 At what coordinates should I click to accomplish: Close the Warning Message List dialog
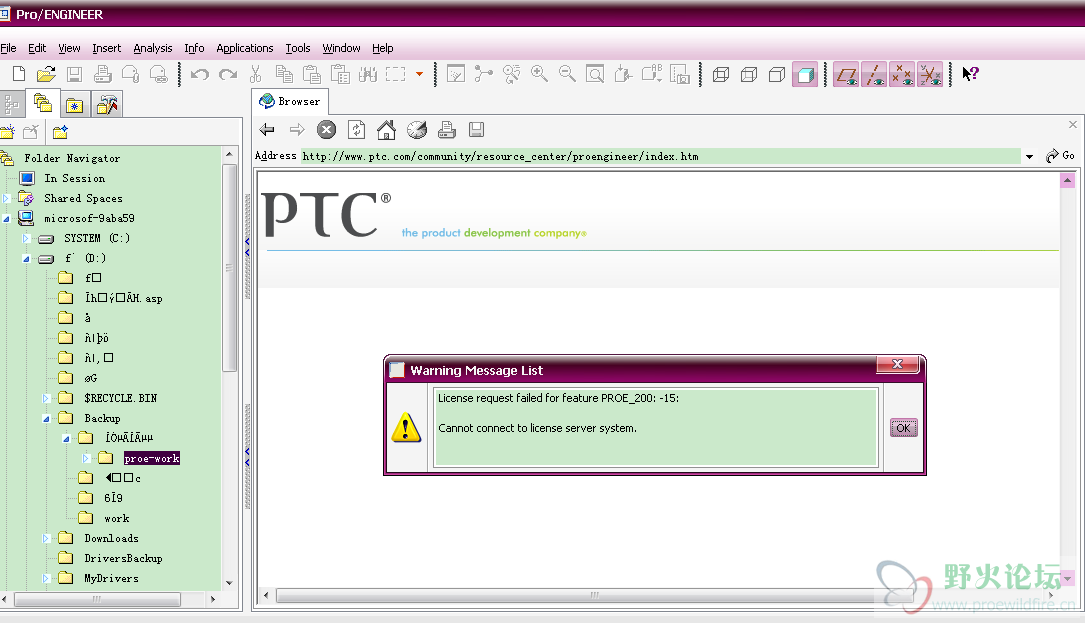(x=897, y=364)
